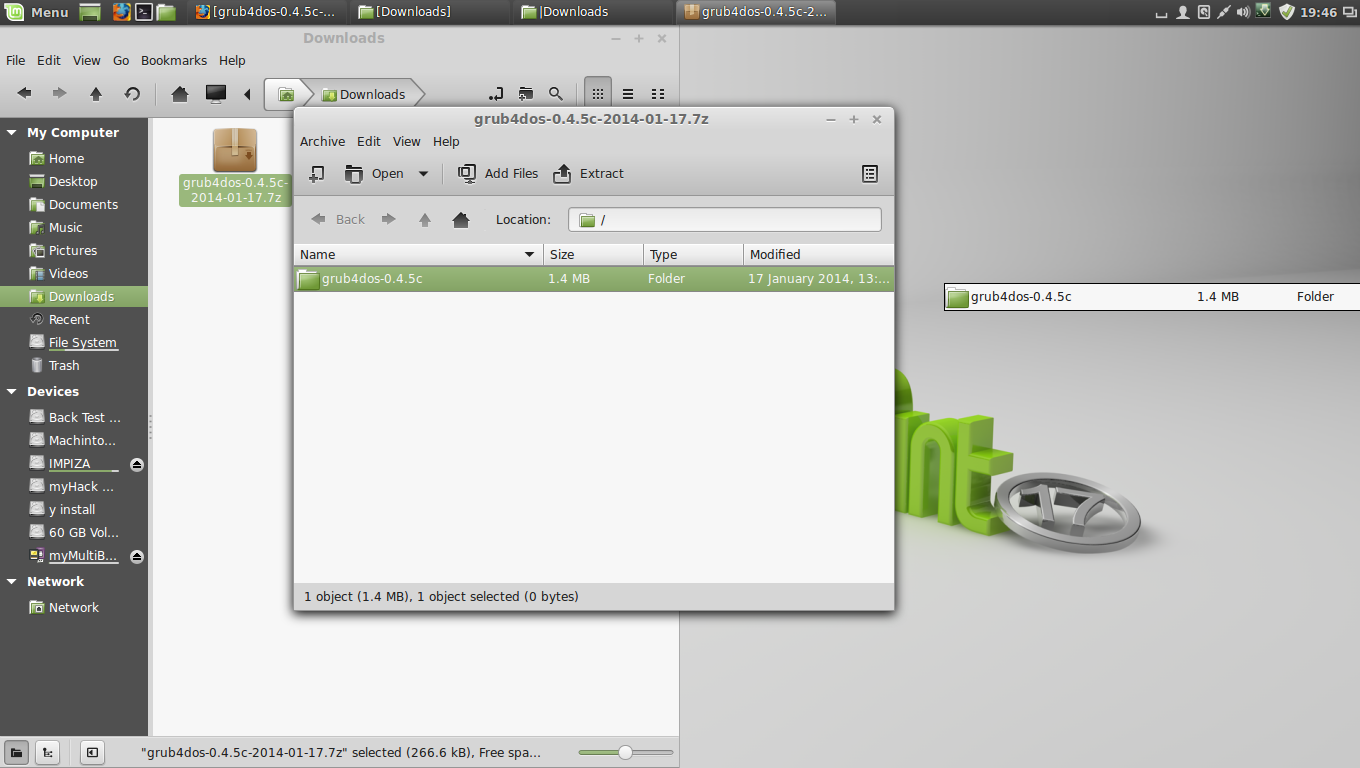Show tree view sidebar via status bar button
Screen dimensions: 1360x768
click(x=46, y=752)
